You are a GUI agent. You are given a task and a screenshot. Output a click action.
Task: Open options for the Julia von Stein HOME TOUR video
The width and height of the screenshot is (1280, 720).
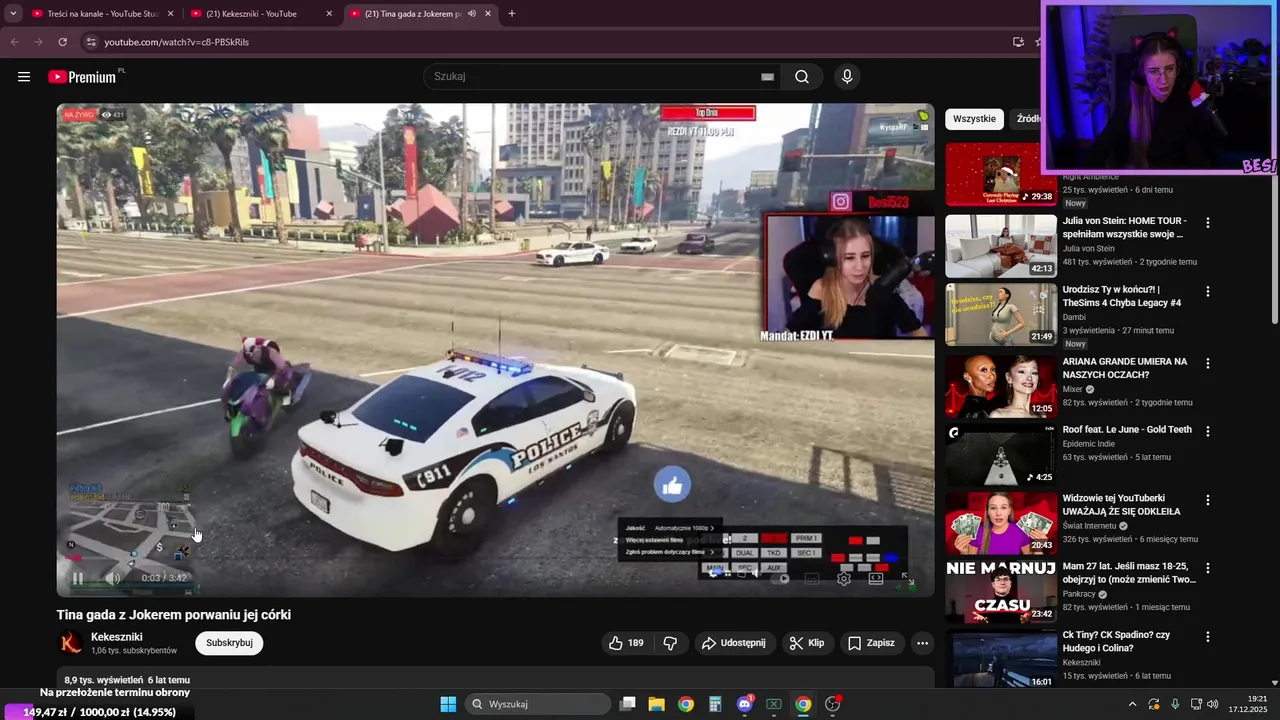tap(1207, 223)
